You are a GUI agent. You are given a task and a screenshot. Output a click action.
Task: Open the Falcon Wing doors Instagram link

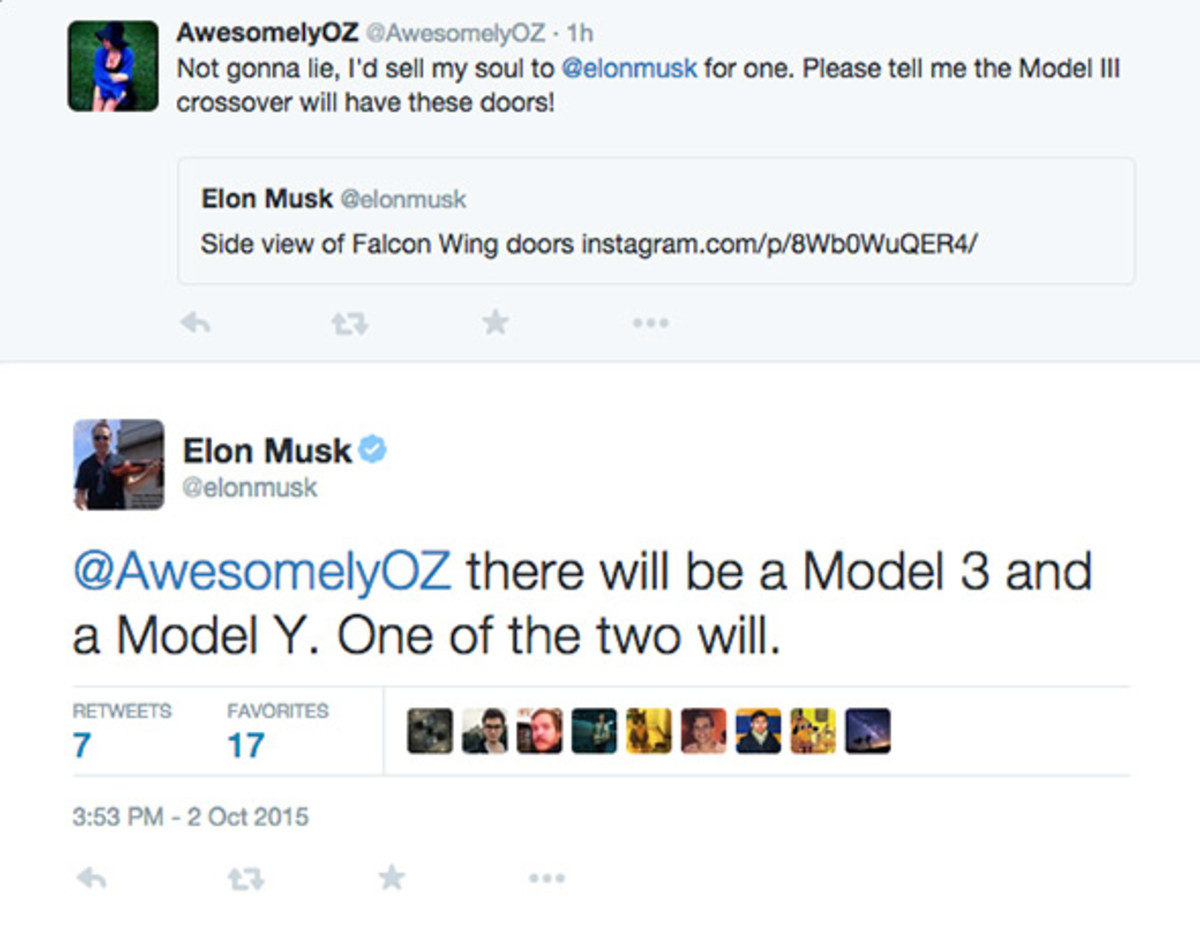tap(778, 244)
